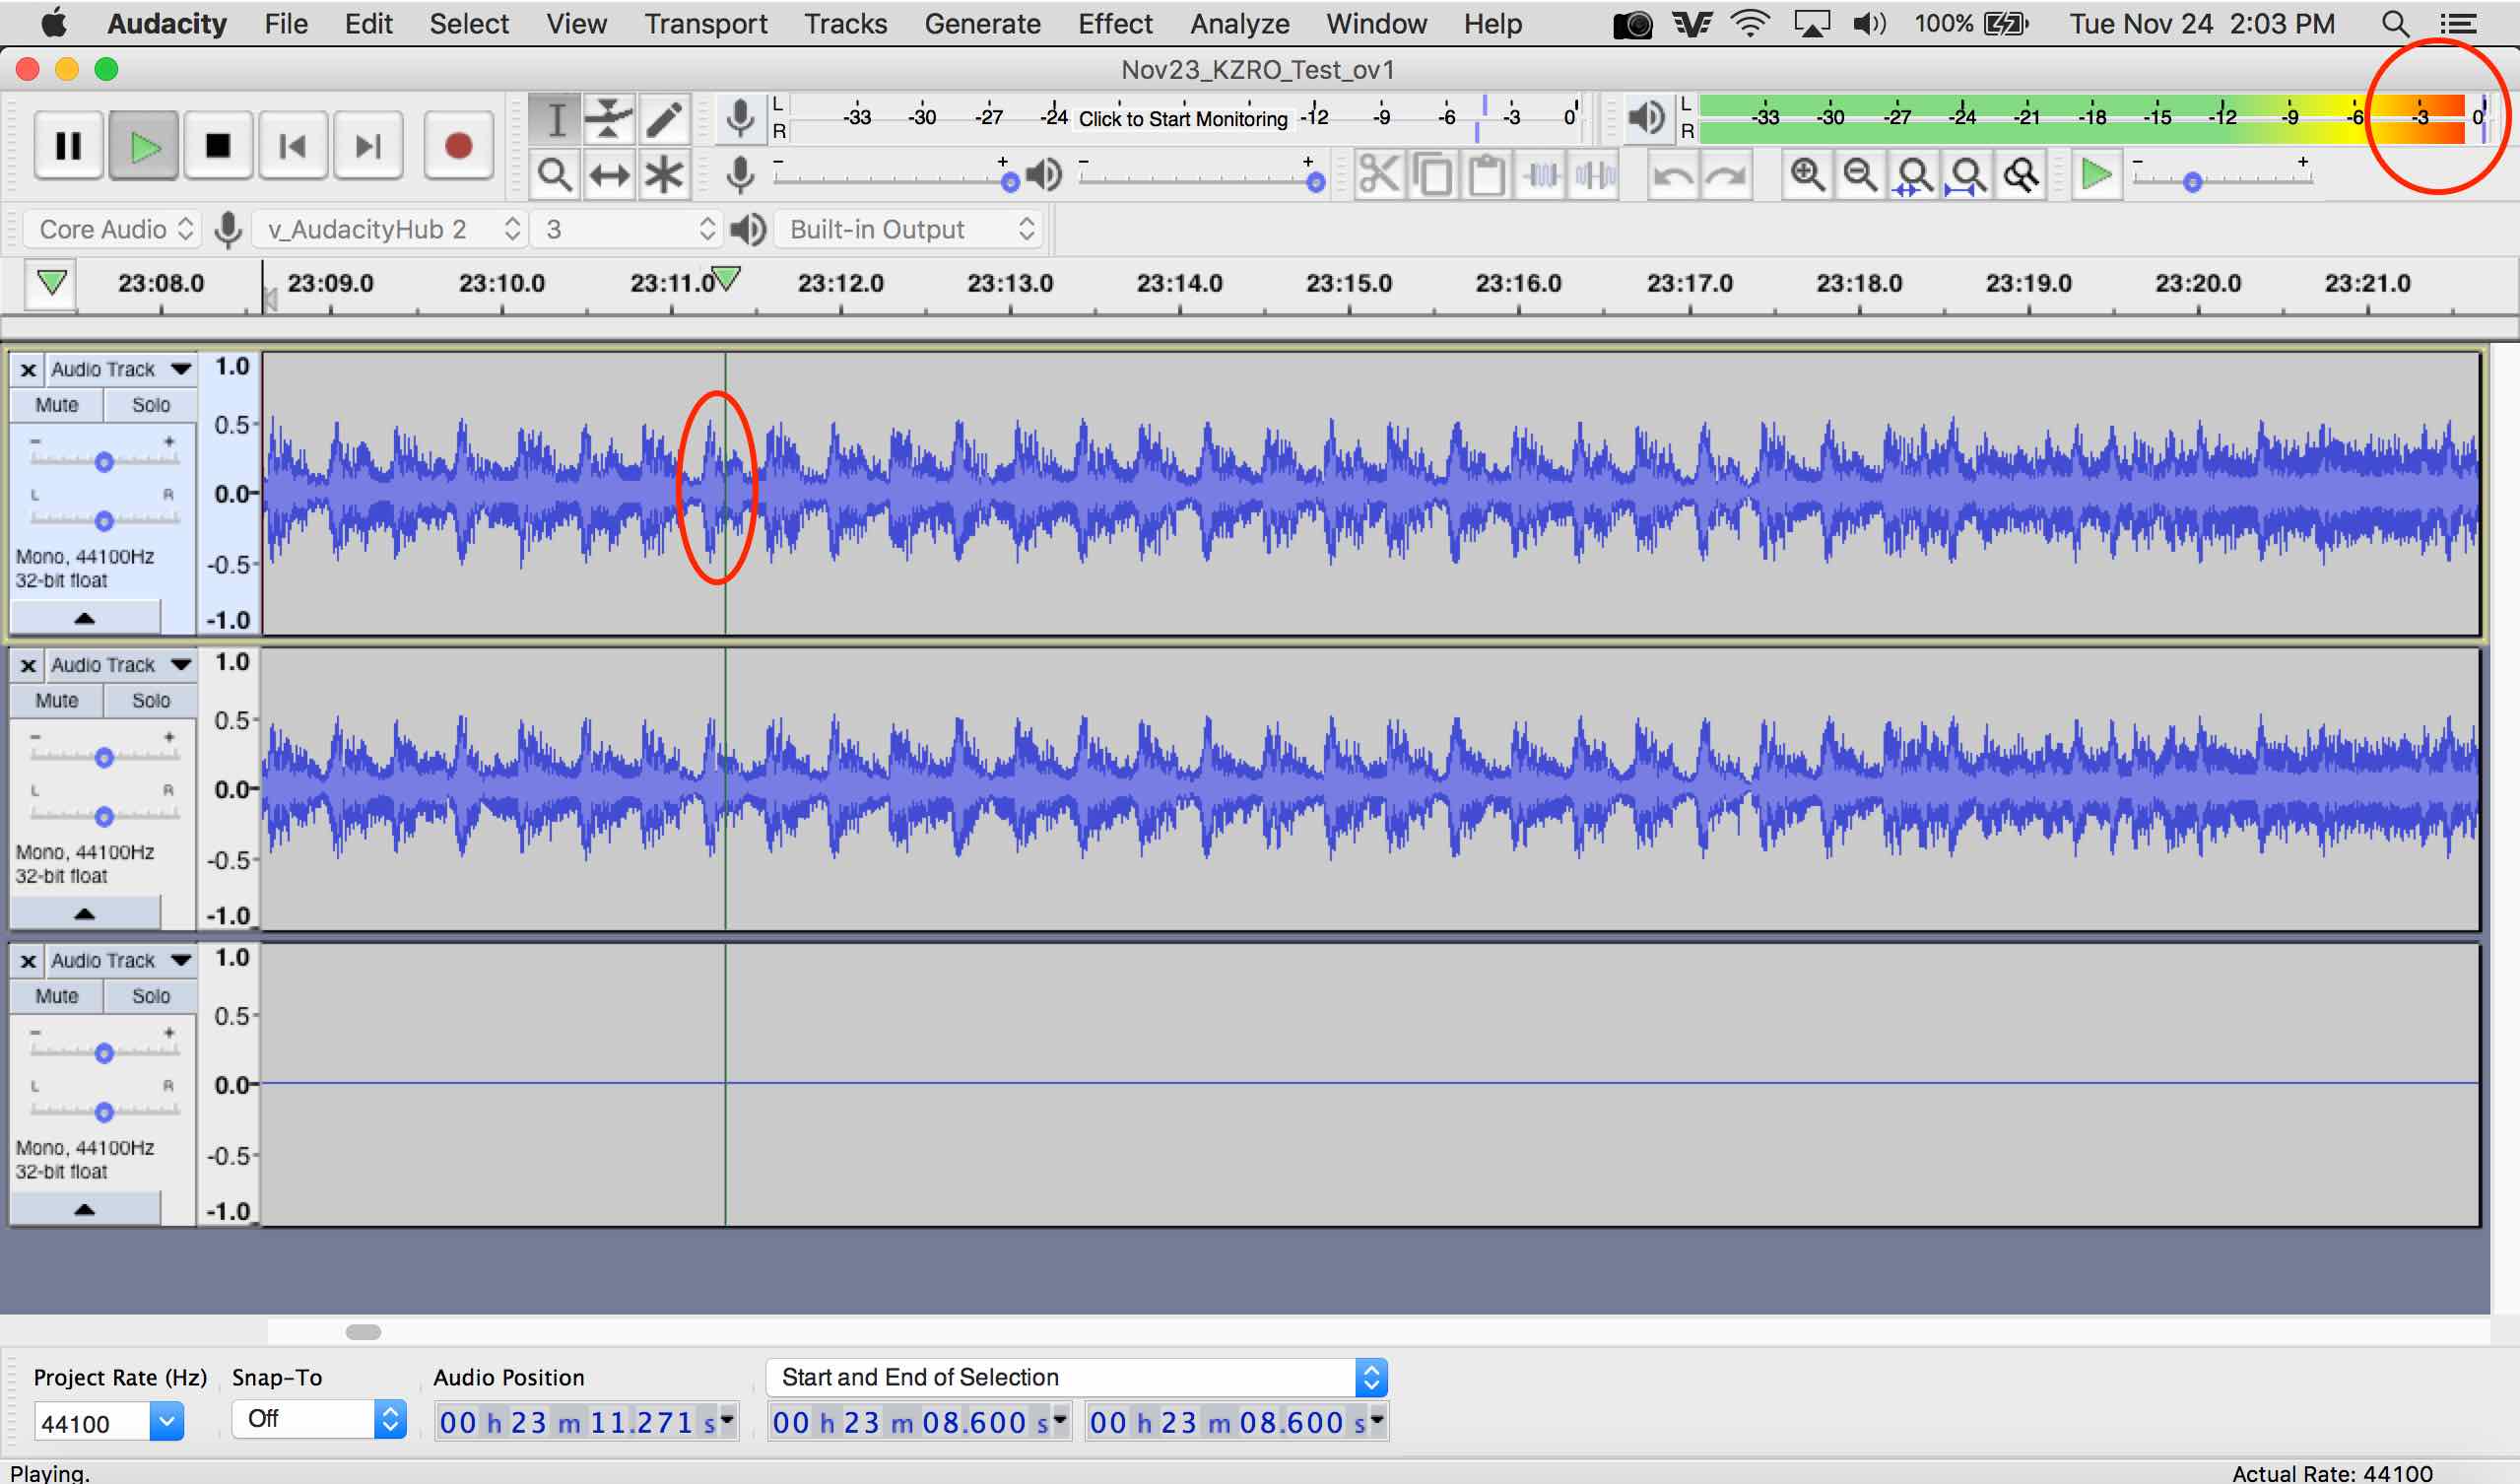This screenshot has height=1484, width=2520.
Task: Select the Draw tool
Action: pos(665,118)
